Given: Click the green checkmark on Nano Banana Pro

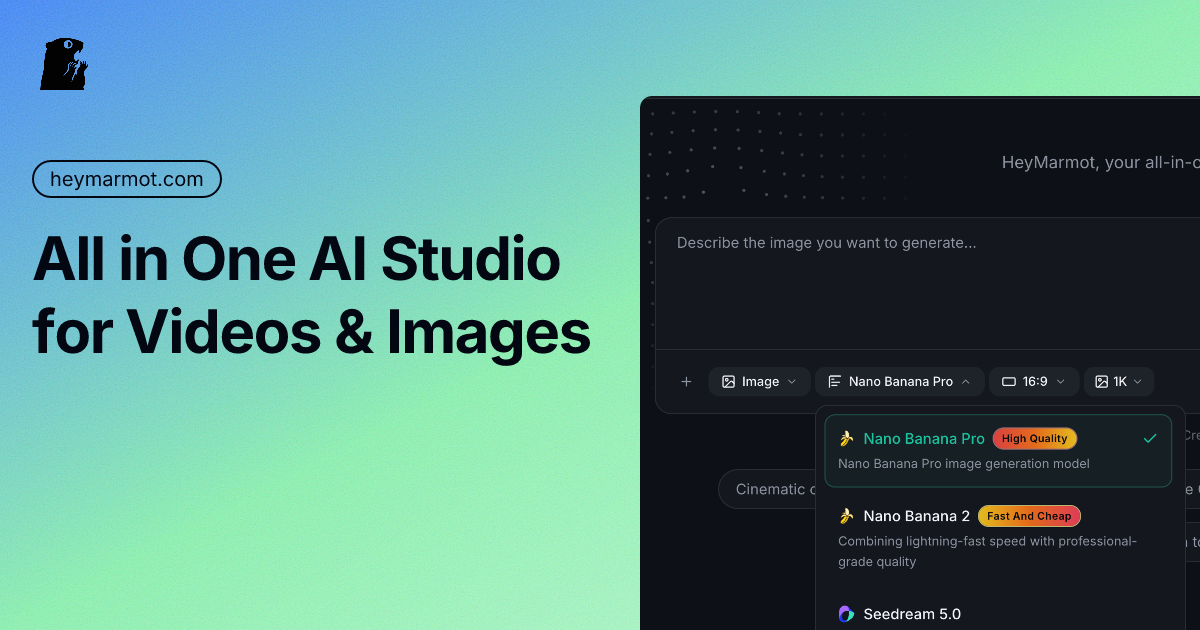Looking at the screenshot, I should tap(1150, 438).
